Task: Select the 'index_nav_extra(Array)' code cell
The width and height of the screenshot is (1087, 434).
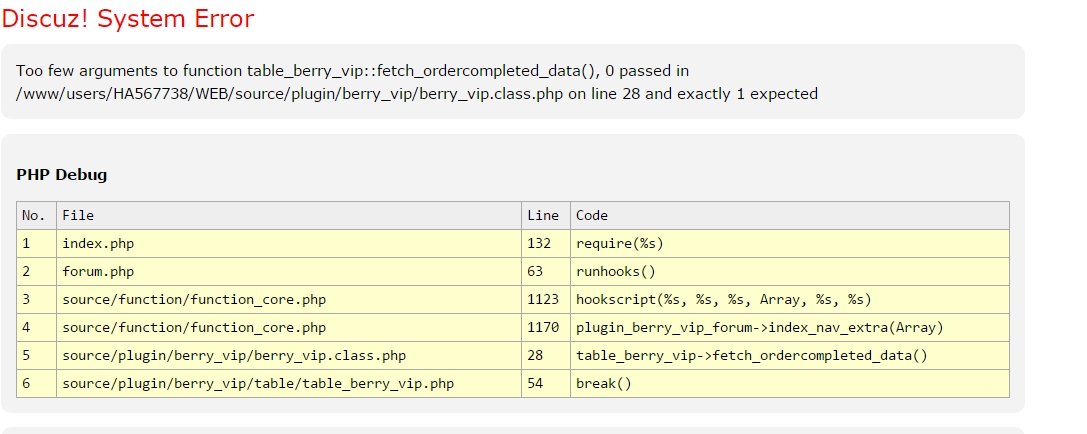Action: click(x=790, y=327)
